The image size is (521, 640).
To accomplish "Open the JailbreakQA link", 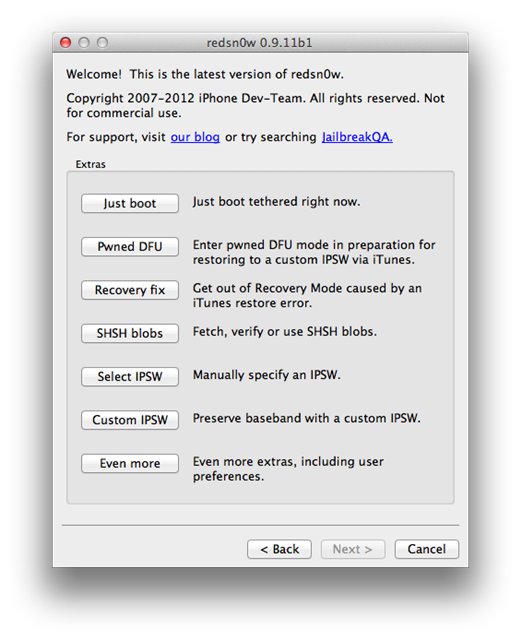I will [357, 137].
